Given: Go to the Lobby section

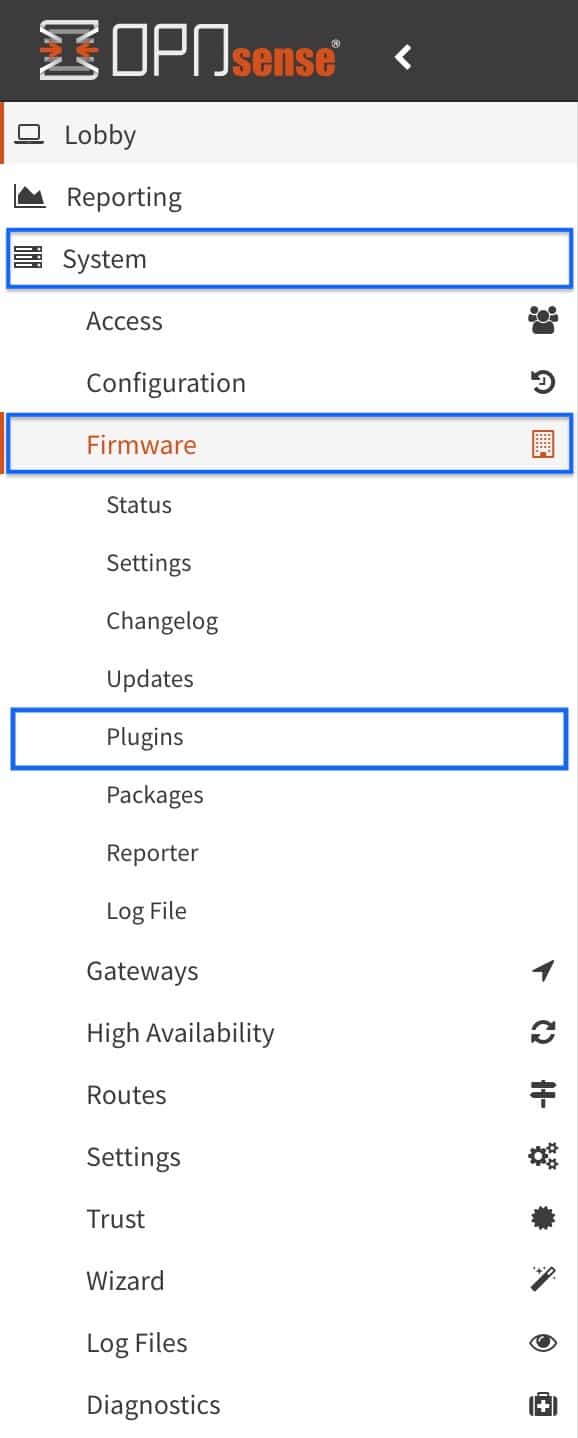Looking at the screenshot, I should tap(289, 134).
